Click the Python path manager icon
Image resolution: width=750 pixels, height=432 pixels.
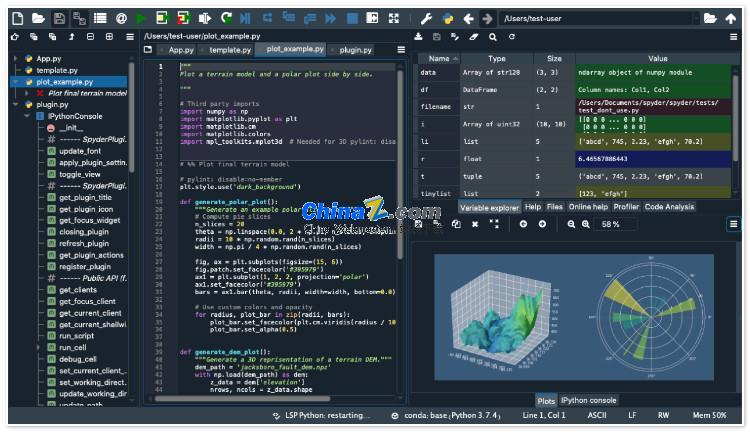(x=448, y=18)
